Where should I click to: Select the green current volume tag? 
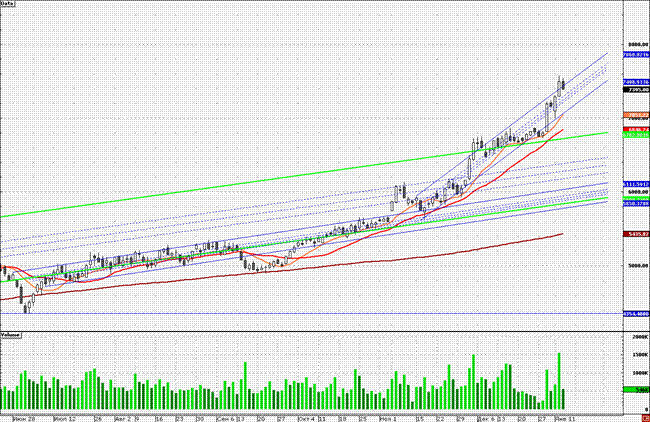(636, 390)
